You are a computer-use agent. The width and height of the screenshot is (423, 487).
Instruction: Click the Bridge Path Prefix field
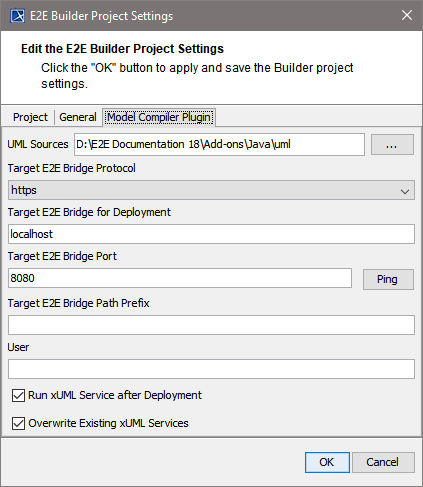[x=211, y=325]
